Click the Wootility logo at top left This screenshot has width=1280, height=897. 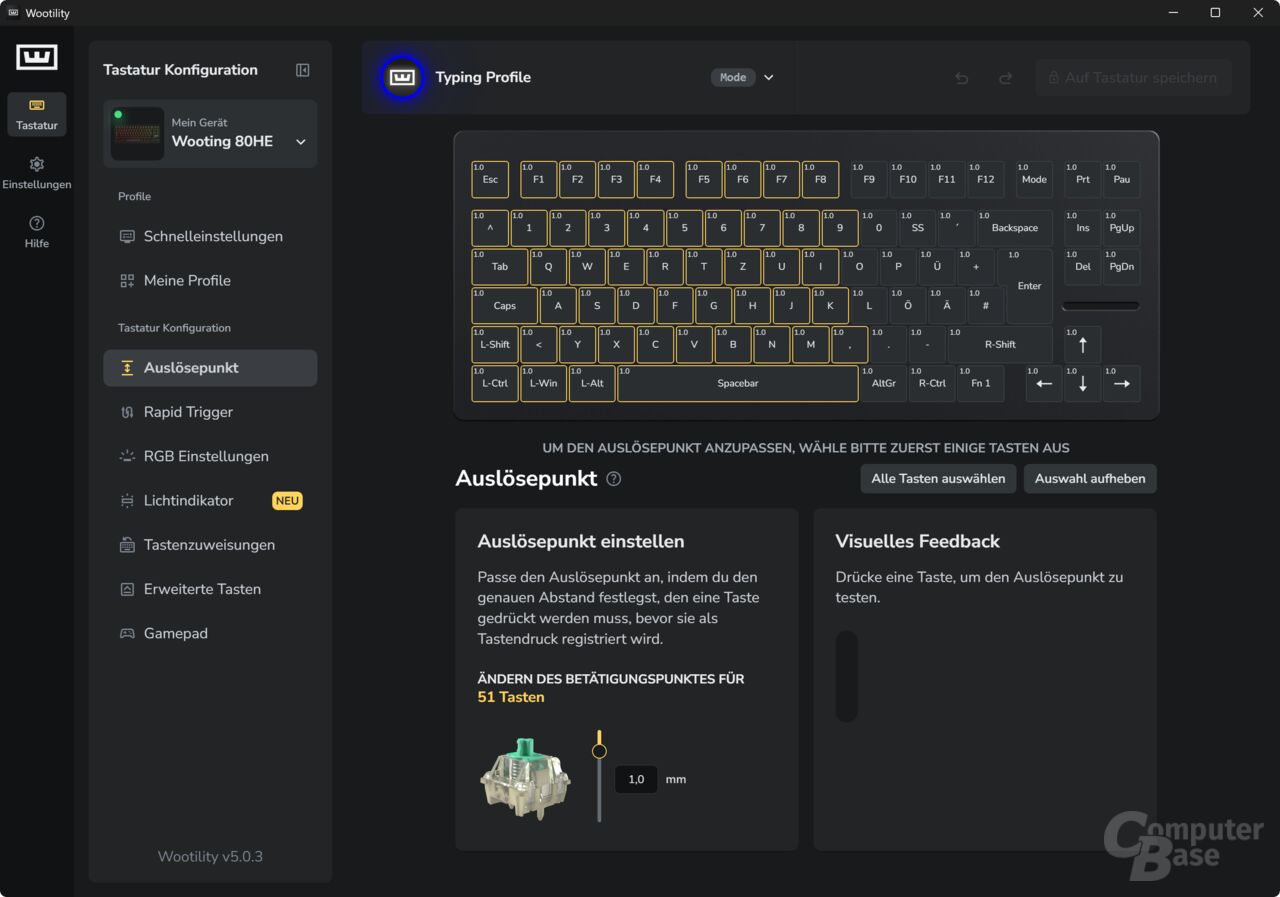(37, 57)
